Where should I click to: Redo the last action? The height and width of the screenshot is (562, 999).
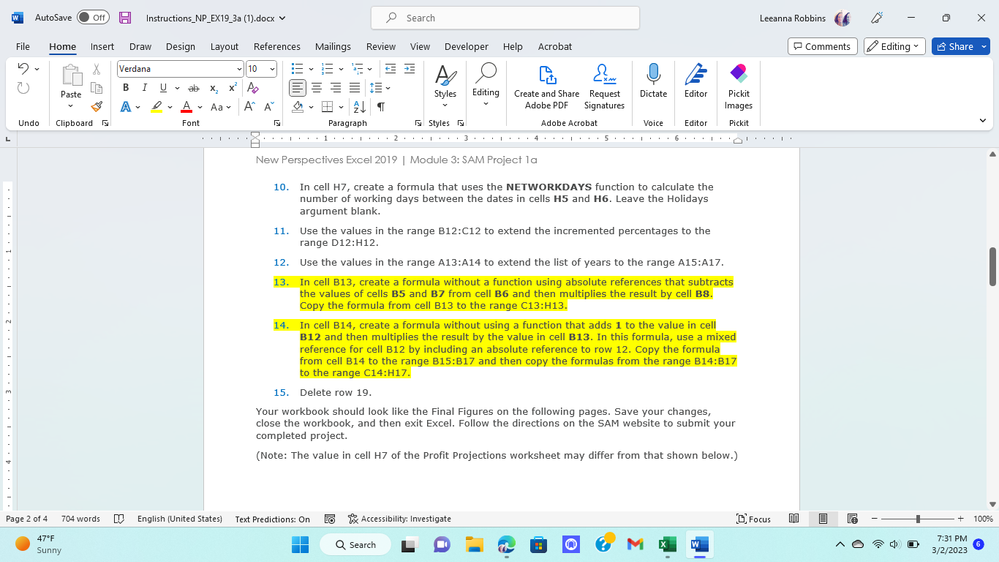click(23, 88)
